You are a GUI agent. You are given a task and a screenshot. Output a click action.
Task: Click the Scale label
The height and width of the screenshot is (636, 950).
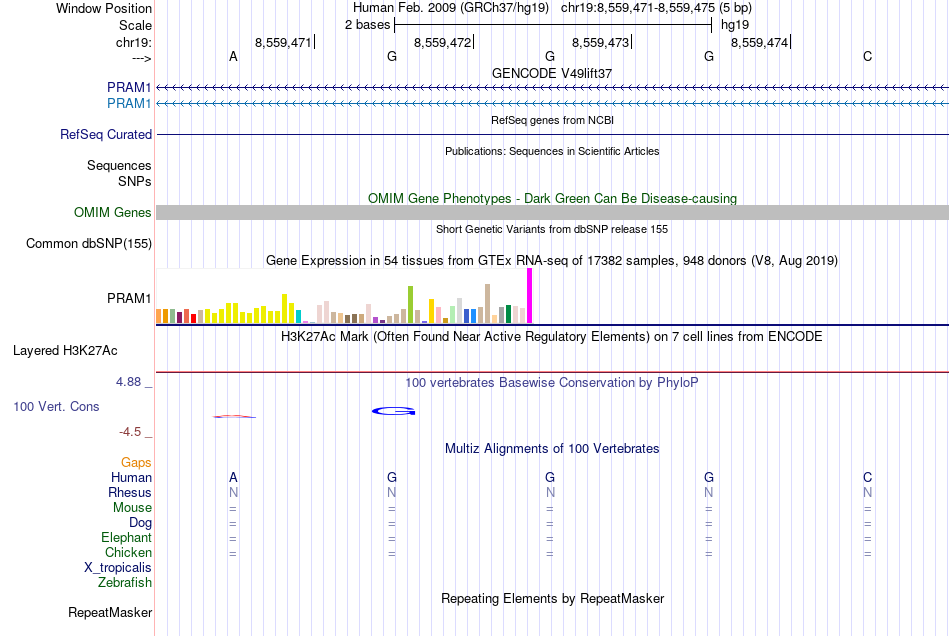click(x=135, y=25)
